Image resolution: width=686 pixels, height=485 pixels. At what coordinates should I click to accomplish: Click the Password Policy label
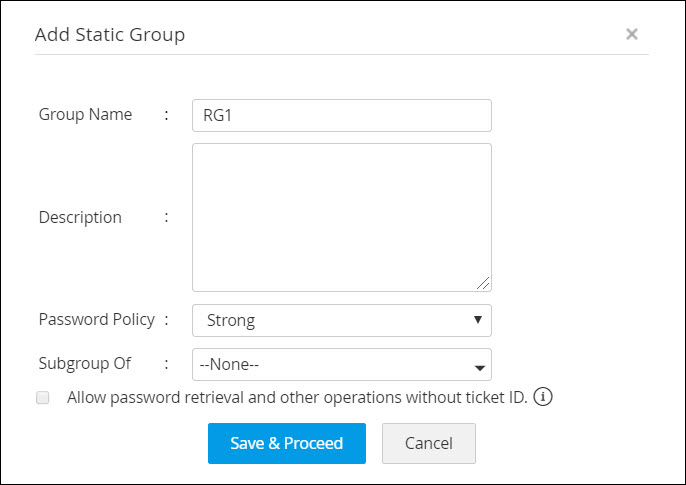[x=96, y=320]
